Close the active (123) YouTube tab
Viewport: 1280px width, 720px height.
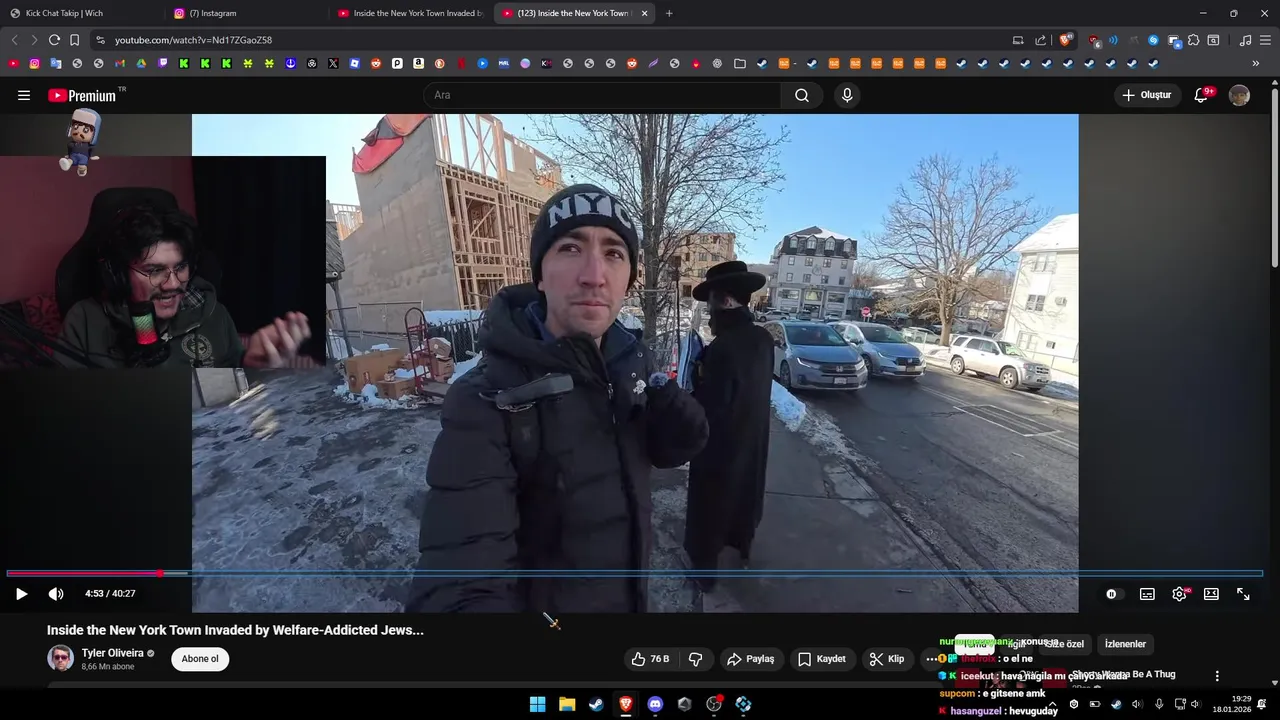point(644,13)
